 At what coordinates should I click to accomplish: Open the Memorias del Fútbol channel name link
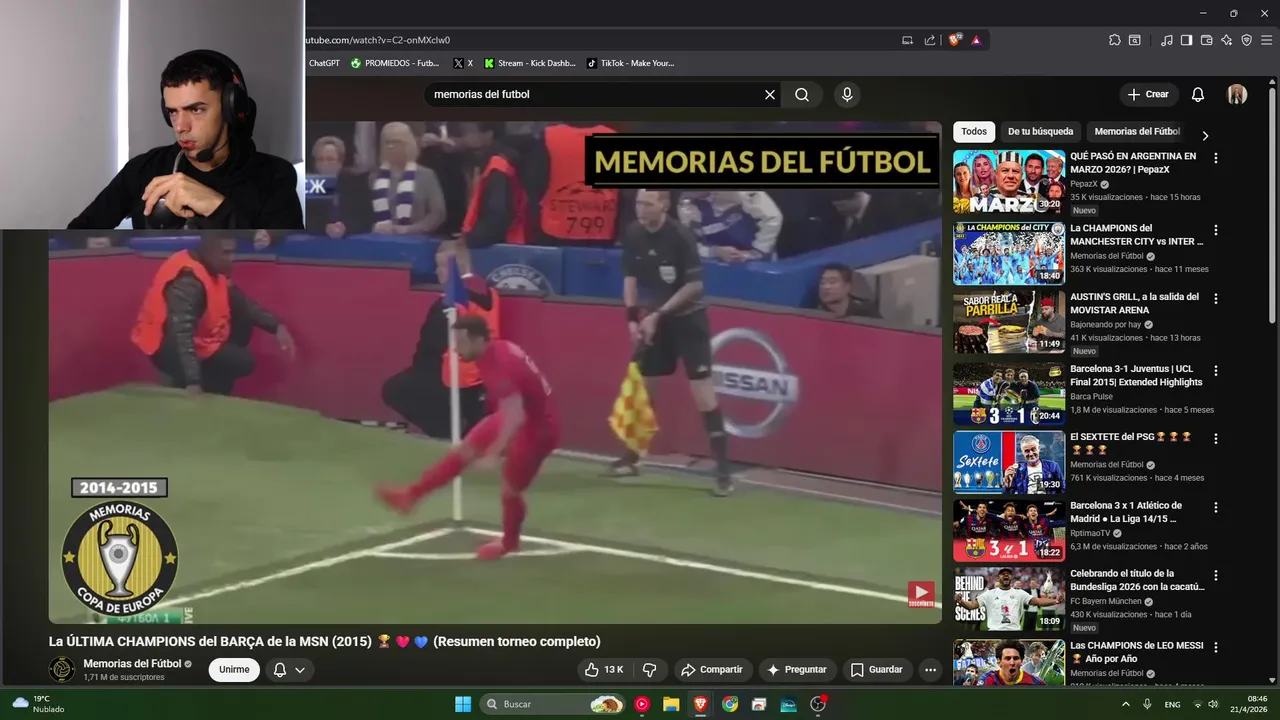132,664
